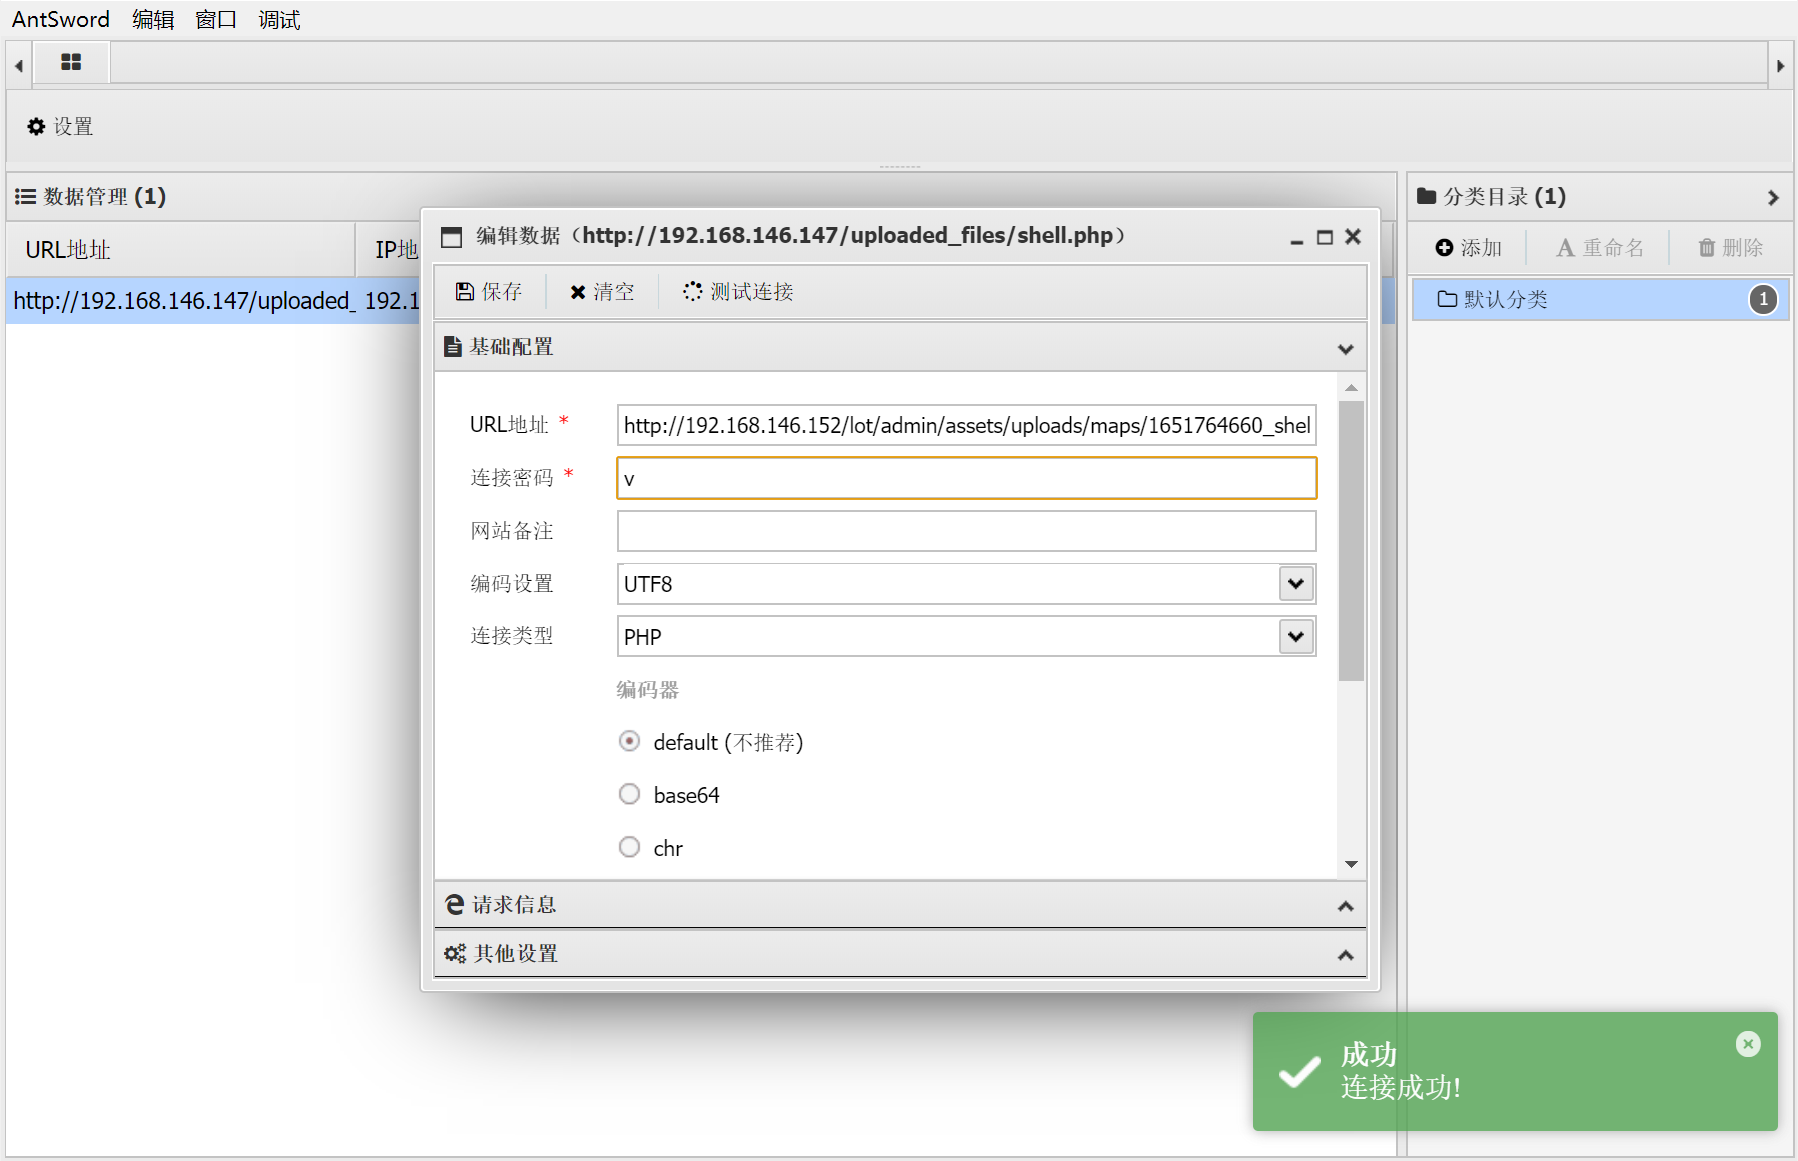The image size is (1798, 1161).
Task: Click the 数据管理 list icon
Action: (25, 197)
